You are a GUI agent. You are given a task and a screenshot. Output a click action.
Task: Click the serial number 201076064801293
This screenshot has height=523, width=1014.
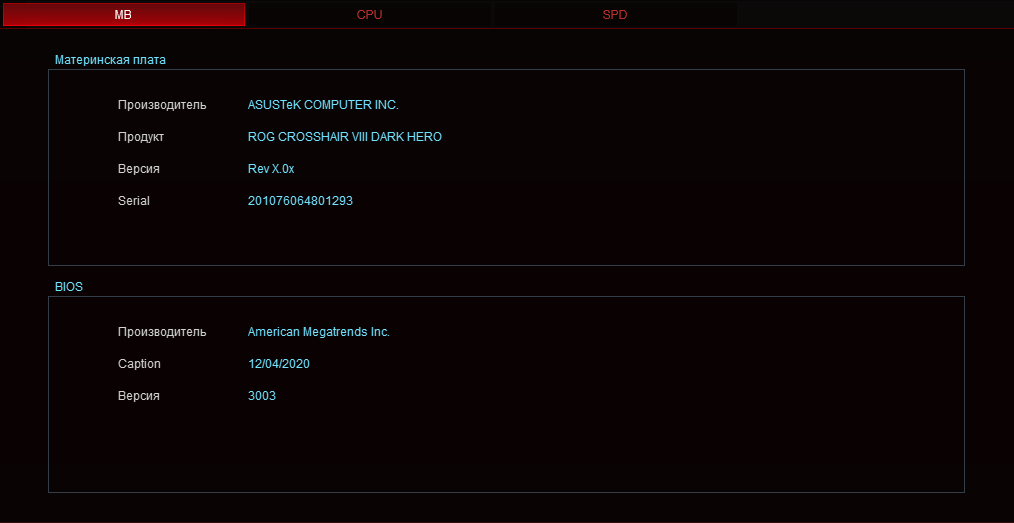pyautogui.click(x=300, y=201)
